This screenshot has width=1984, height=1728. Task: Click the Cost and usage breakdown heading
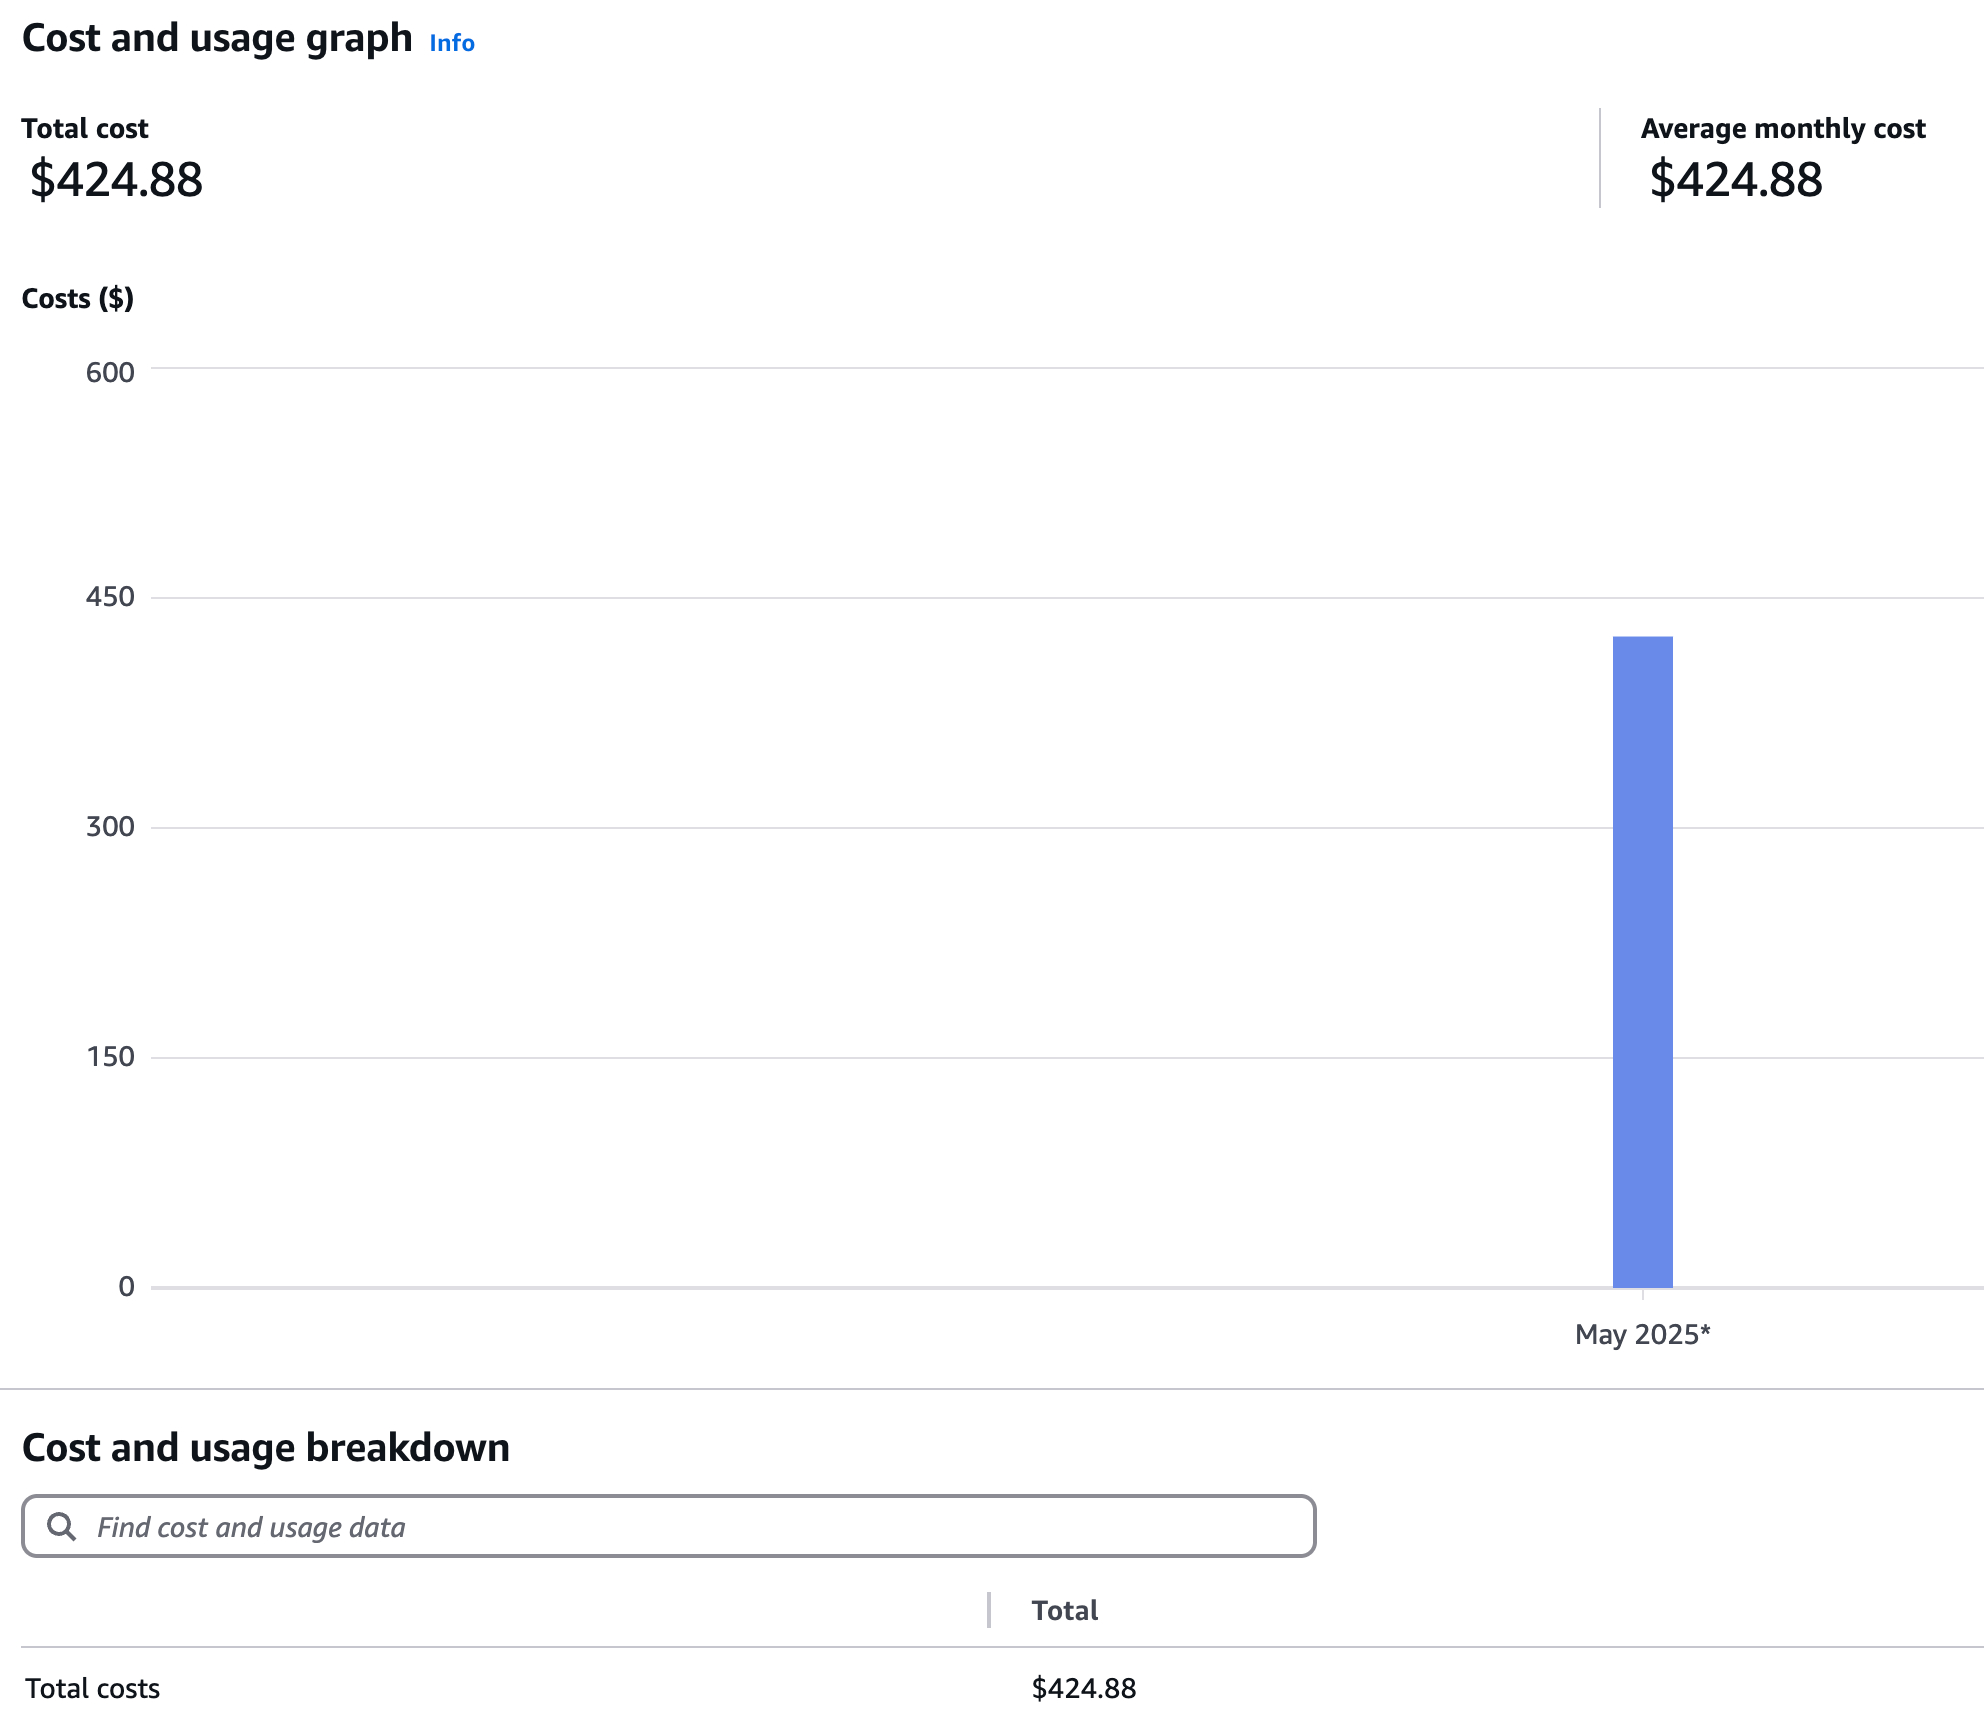pyautogui.click(x=266, y=1448)
